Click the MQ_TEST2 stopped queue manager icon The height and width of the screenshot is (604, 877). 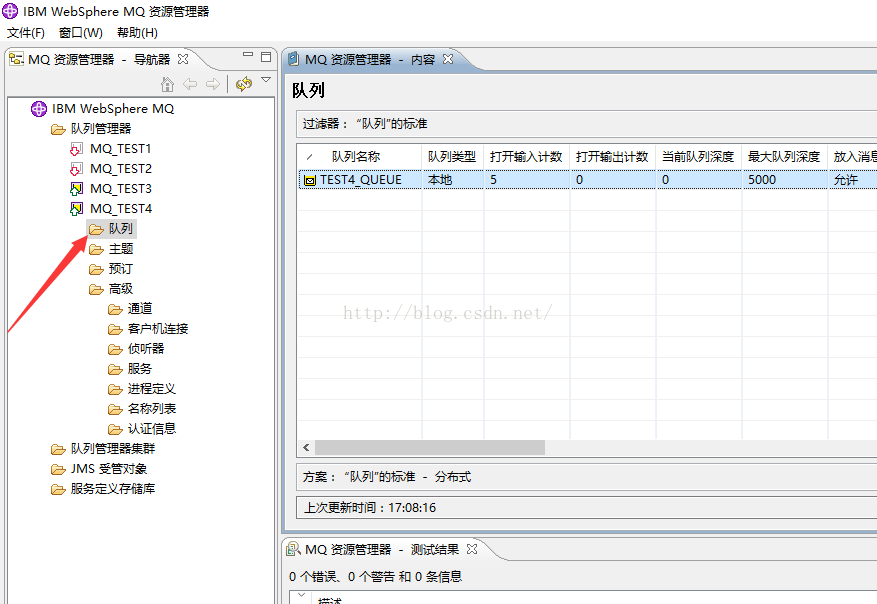point(77,169)
